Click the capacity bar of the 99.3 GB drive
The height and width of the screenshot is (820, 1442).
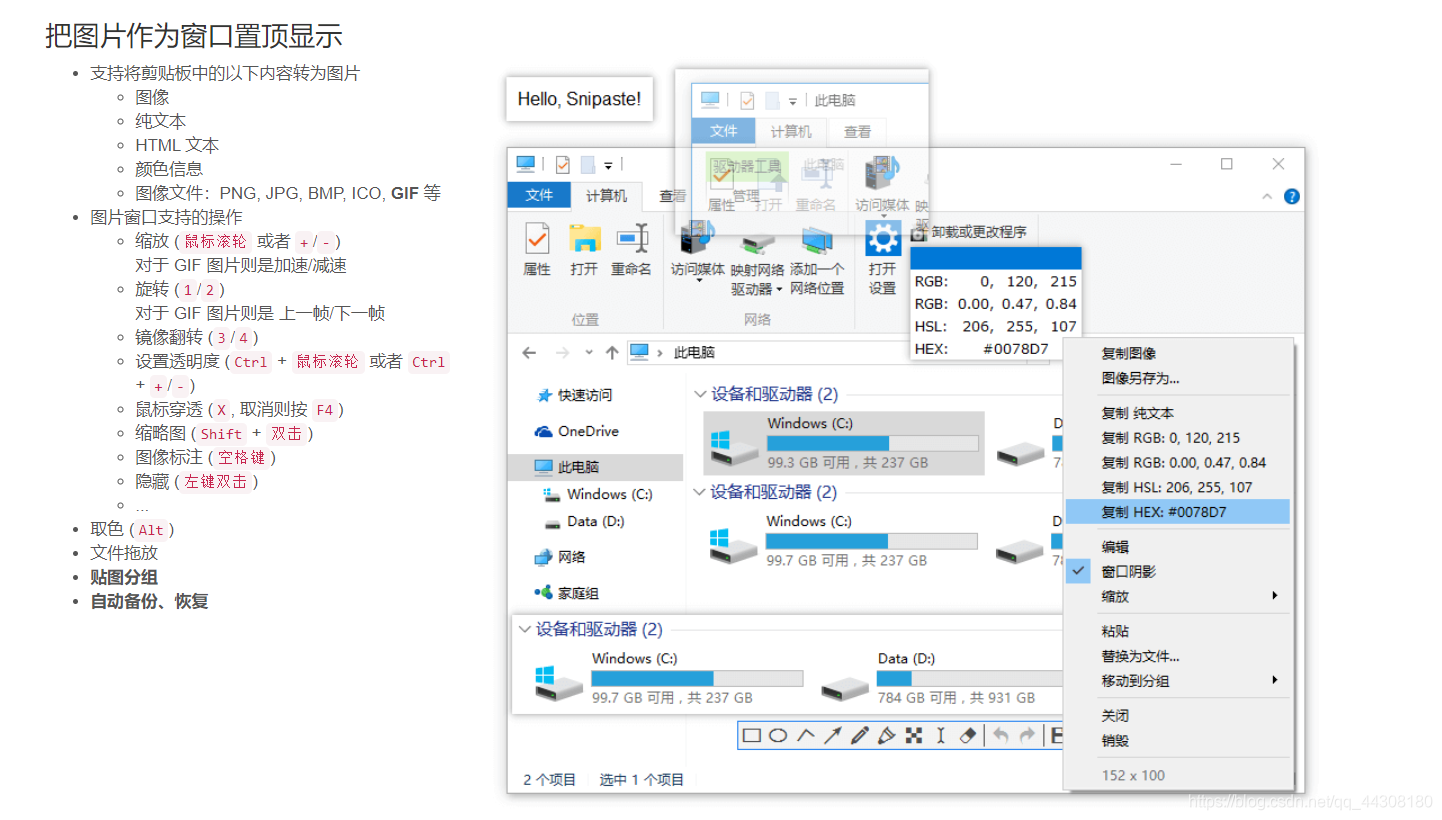pyautogui.click(x=872, y=443)
